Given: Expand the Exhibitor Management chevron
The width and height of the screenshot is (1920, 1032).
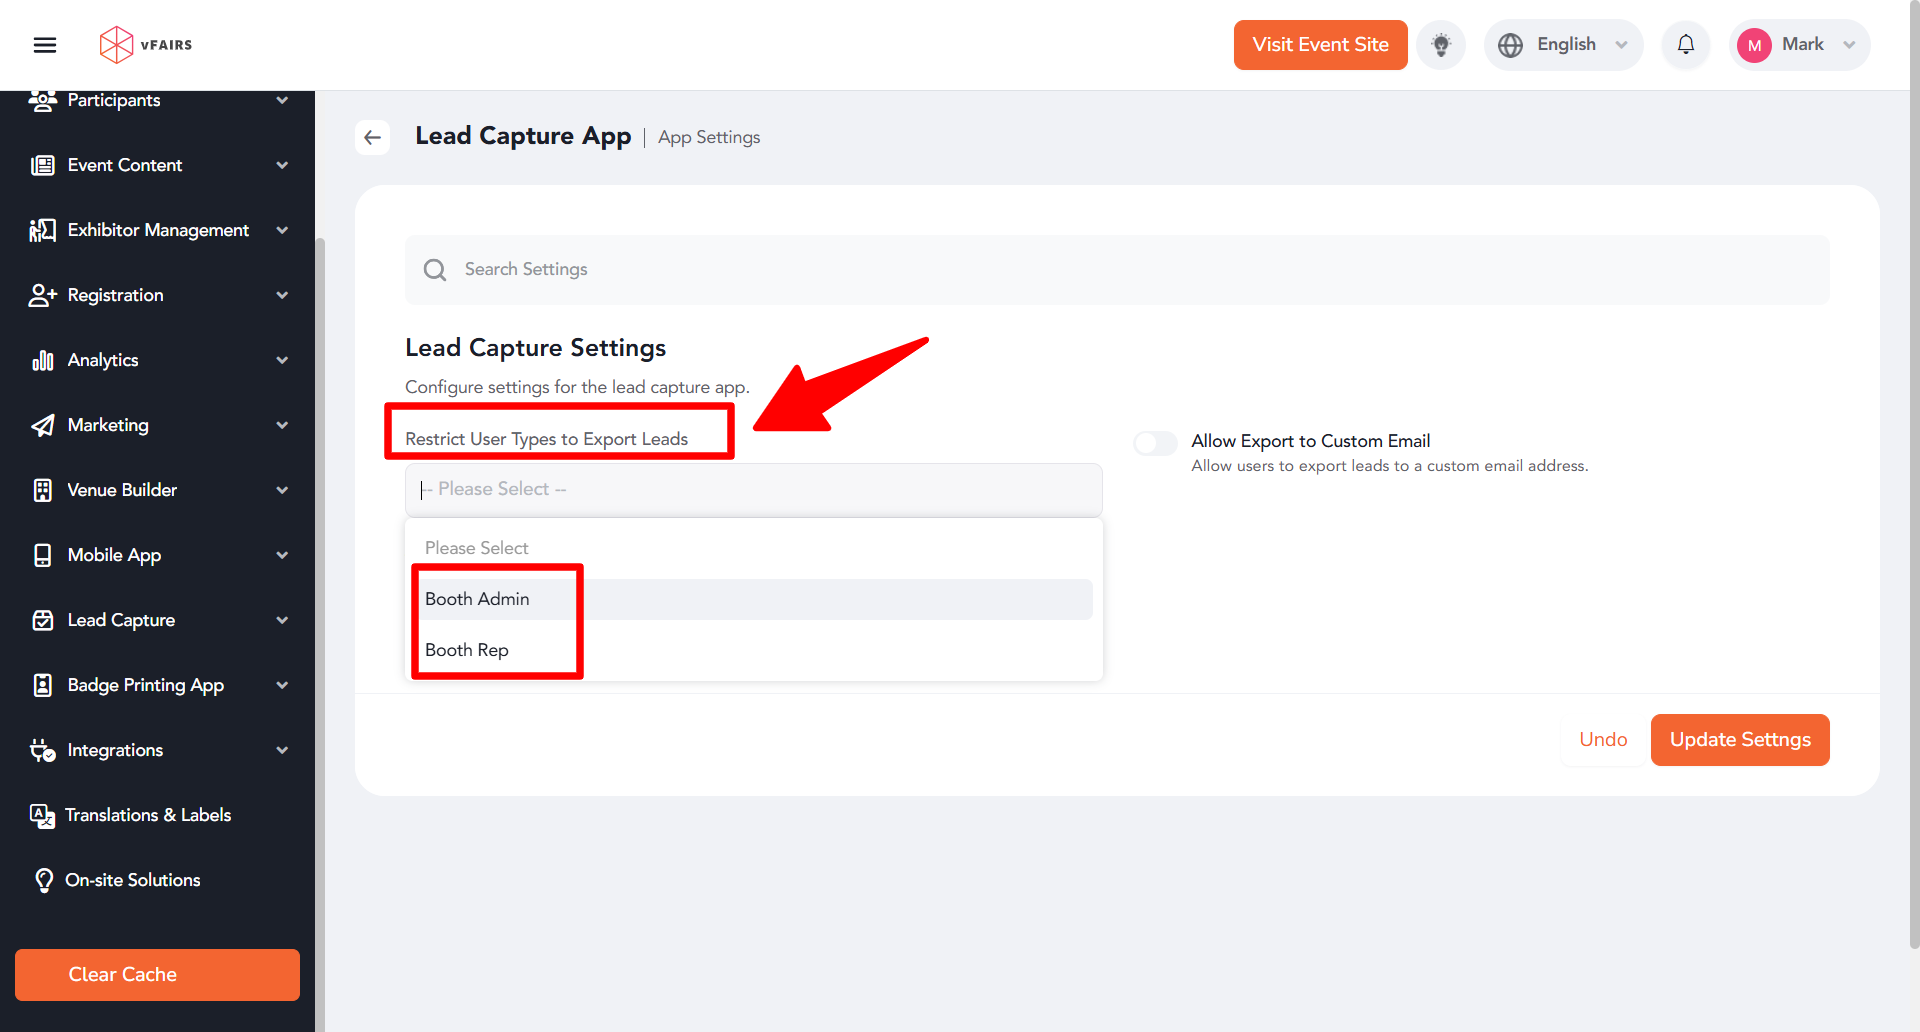Looking at the screenshot, I should [282, 230].
